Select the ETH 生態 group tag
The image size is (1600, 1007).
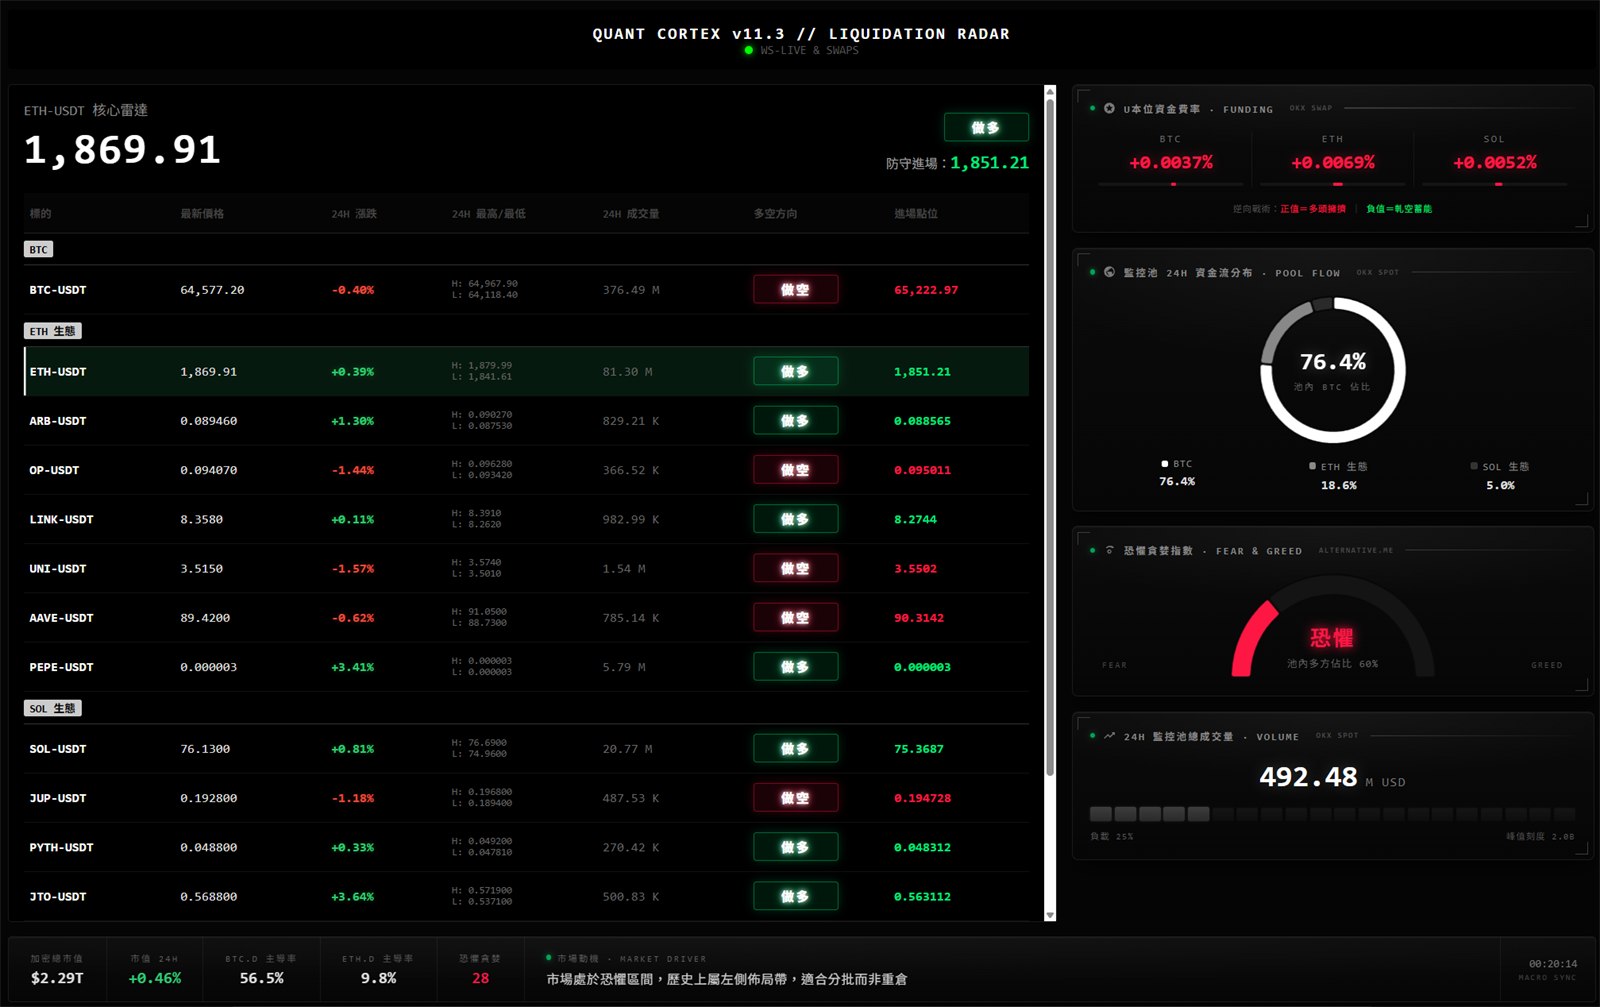pyautogui.click(x=53, y=331)
